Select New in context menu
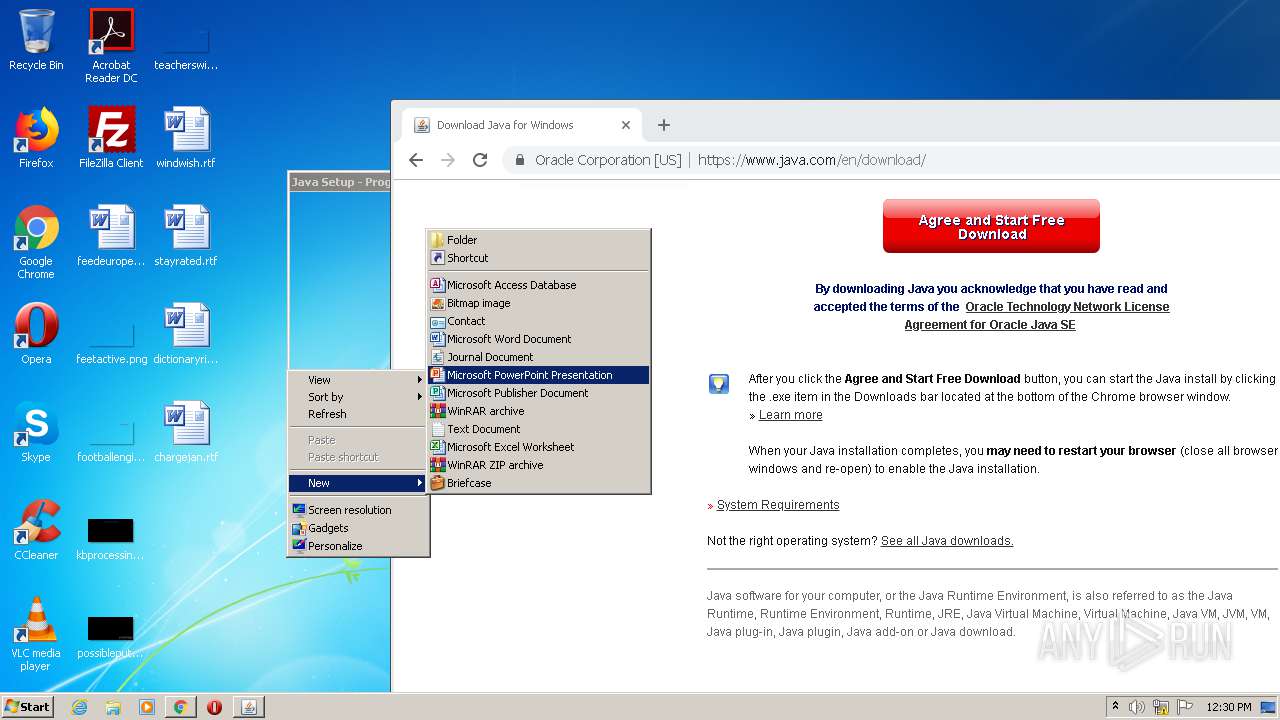Screen dimensions: 1280x720 (358, 483)
